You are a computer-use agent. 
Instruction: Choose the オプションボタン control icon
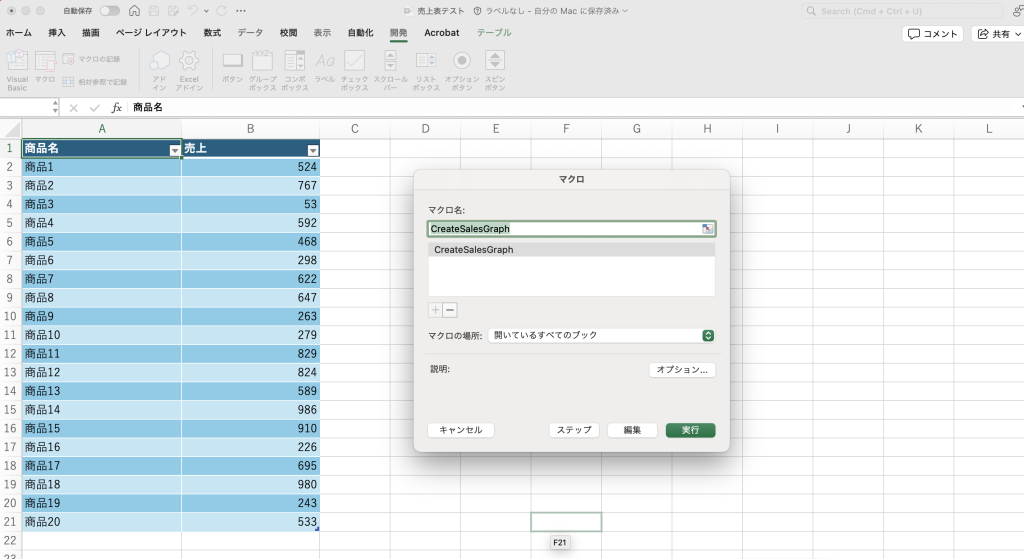[x=461, y=62]
